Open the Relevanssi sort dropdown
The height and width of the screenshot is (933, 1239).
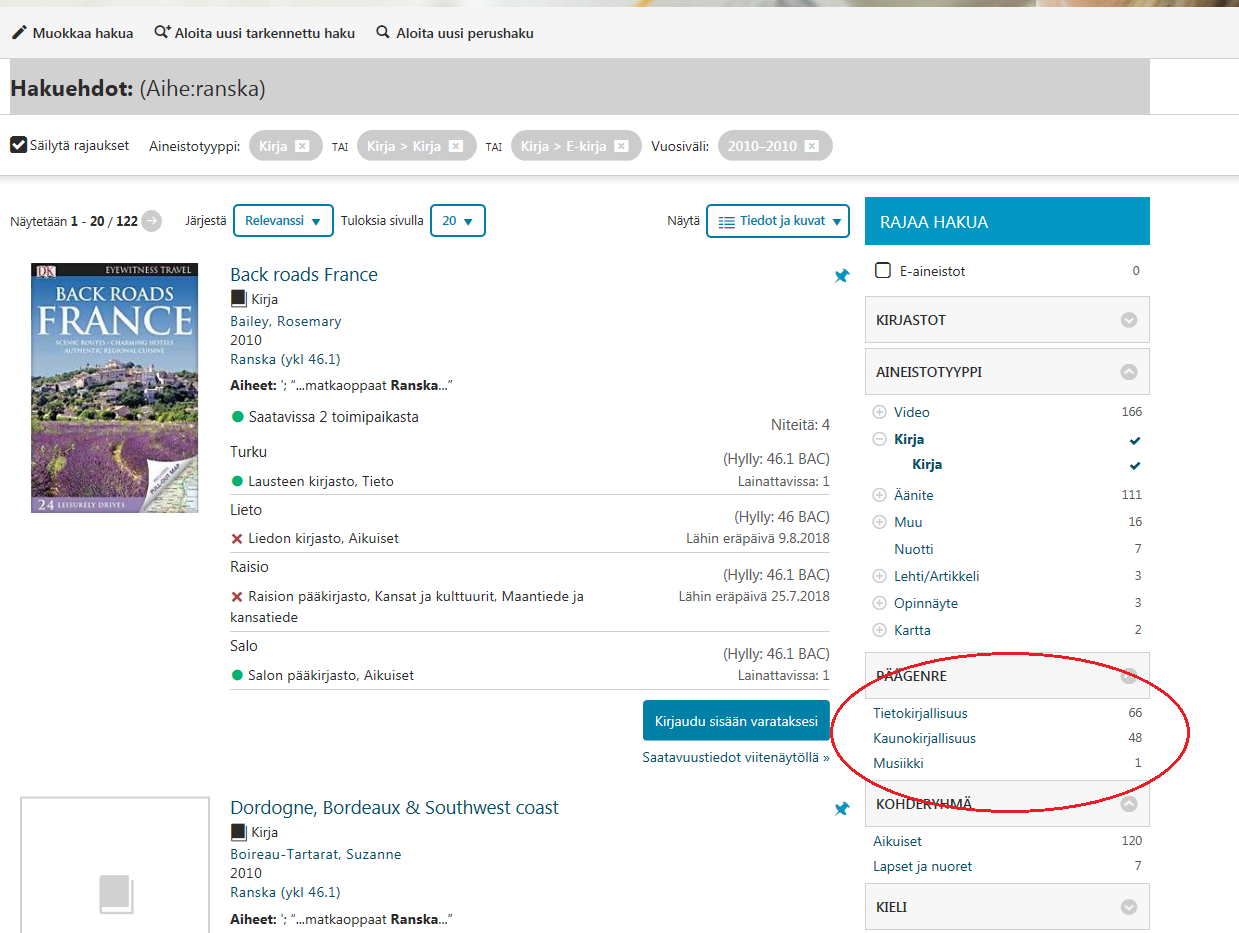click(283, 221)
